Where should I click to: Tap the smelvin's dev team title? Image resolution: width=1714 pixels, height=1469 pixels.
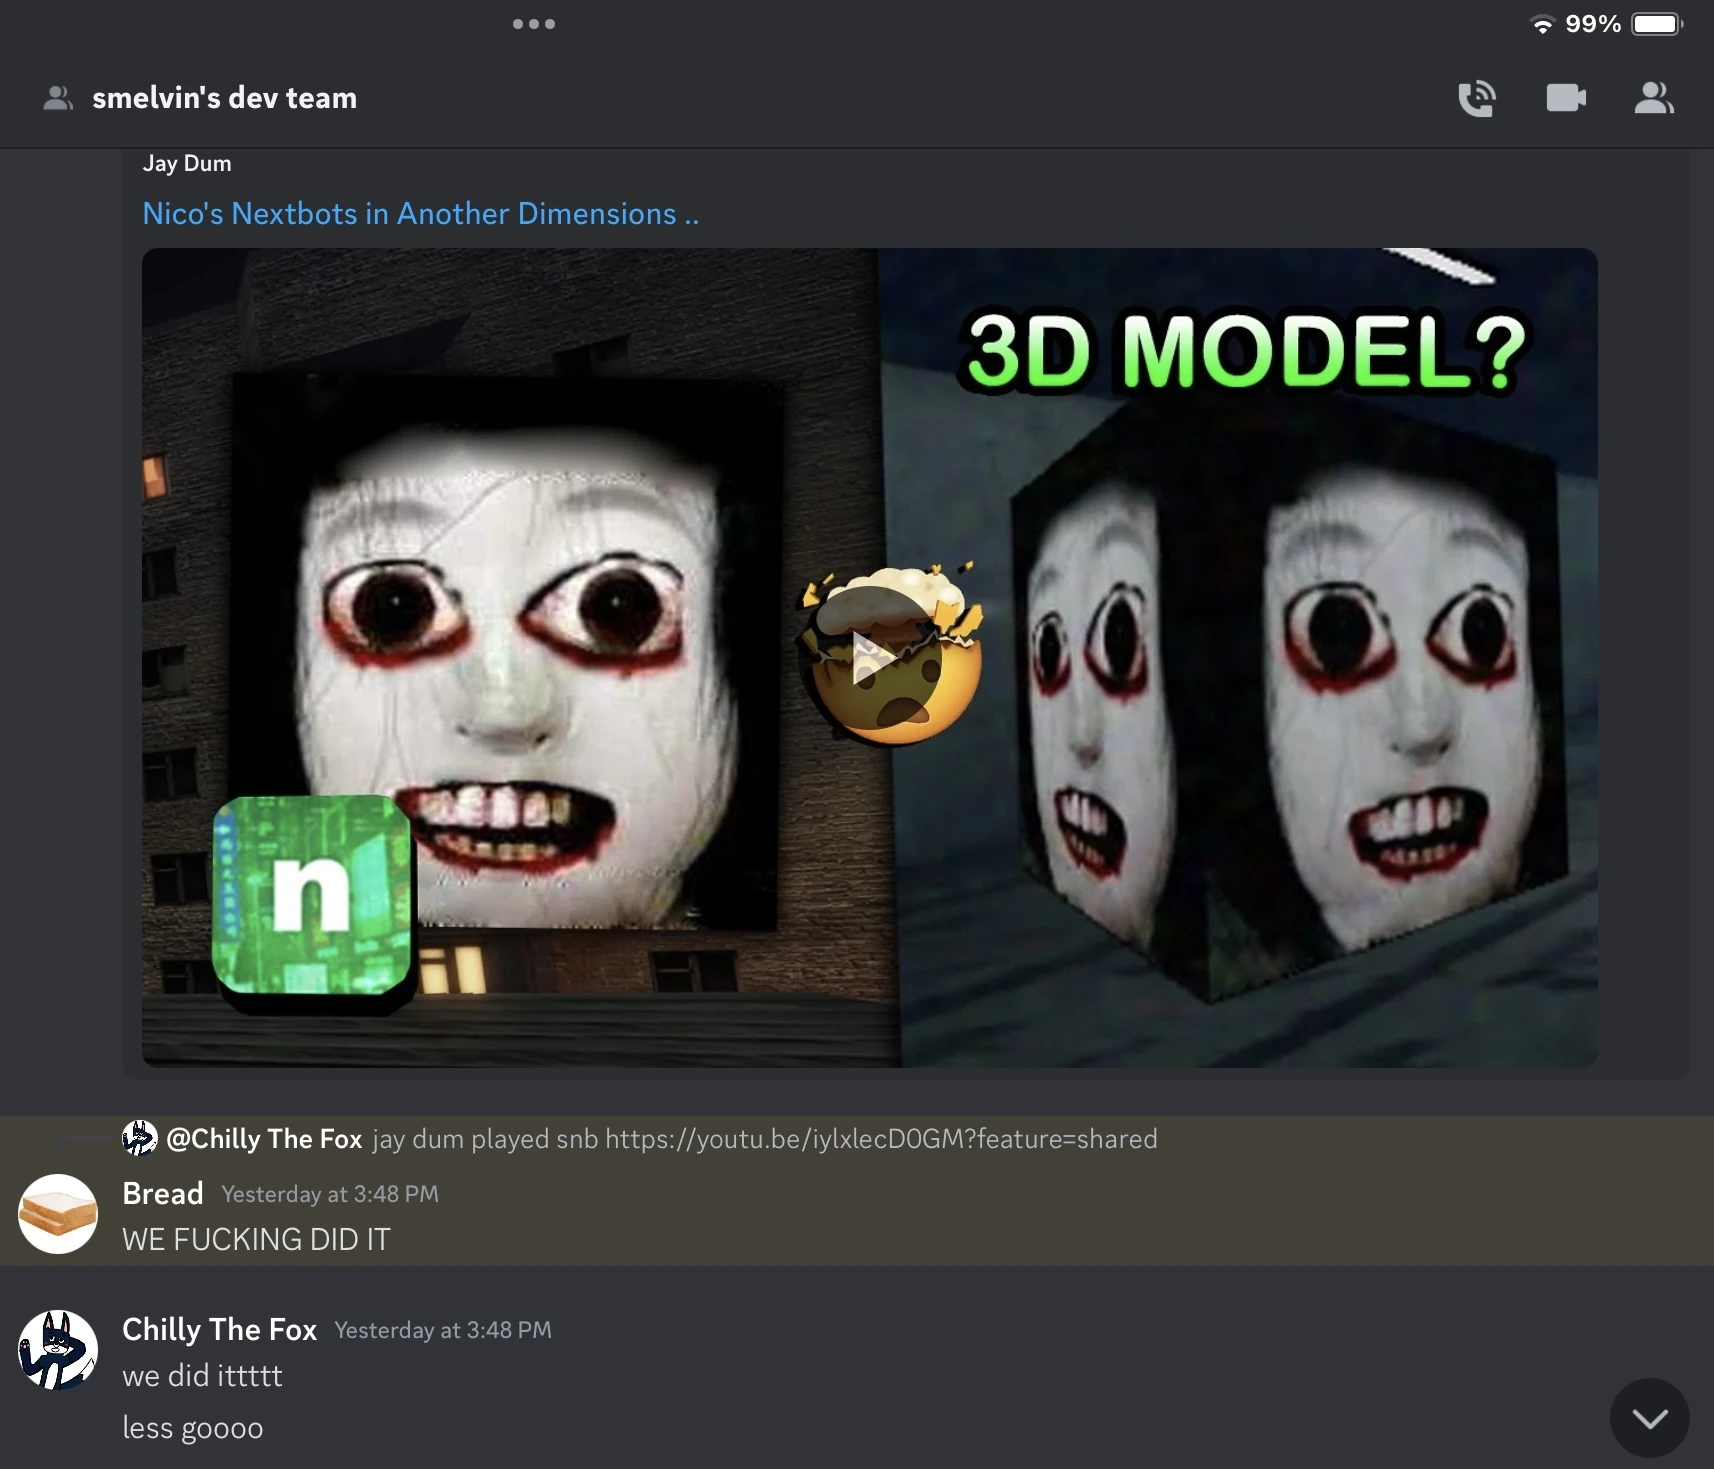click(224, 97)
